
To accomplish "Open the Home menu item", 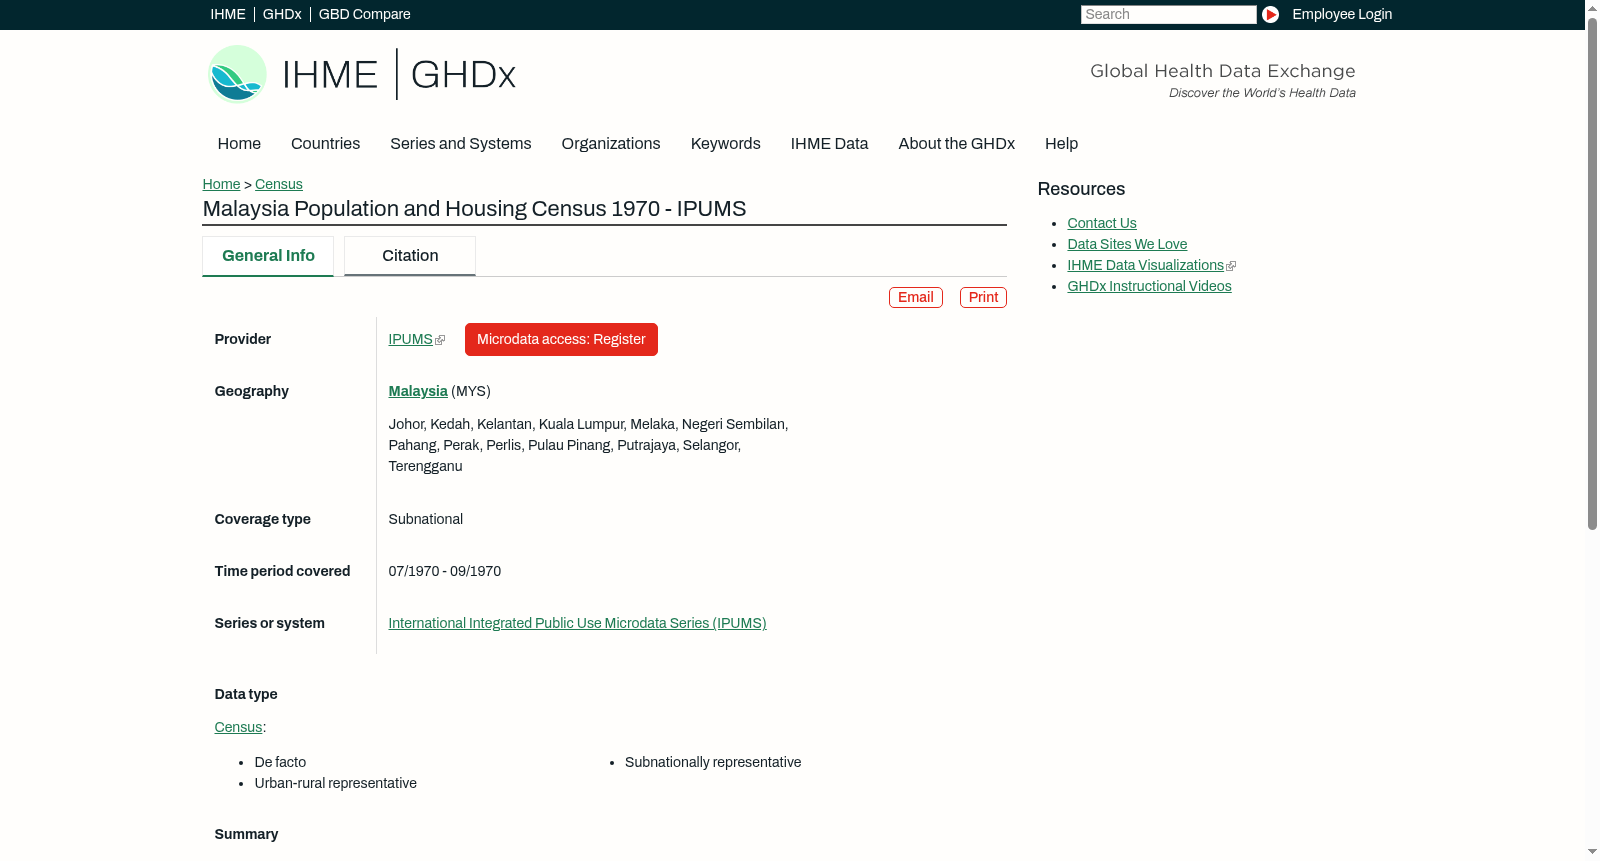I will pos(239,144).
